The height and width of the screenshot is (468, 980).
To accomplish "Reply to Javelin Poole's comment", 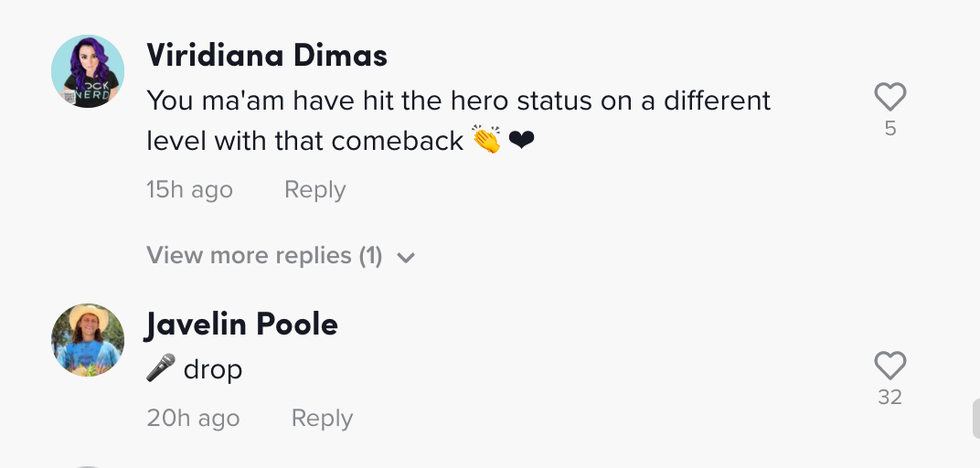I will click(322, 418).
